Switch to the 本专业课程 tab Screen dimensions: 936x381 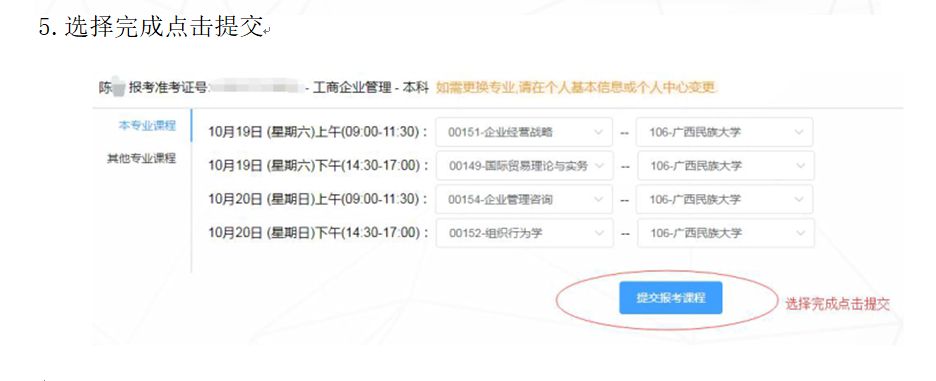(147, 125)
